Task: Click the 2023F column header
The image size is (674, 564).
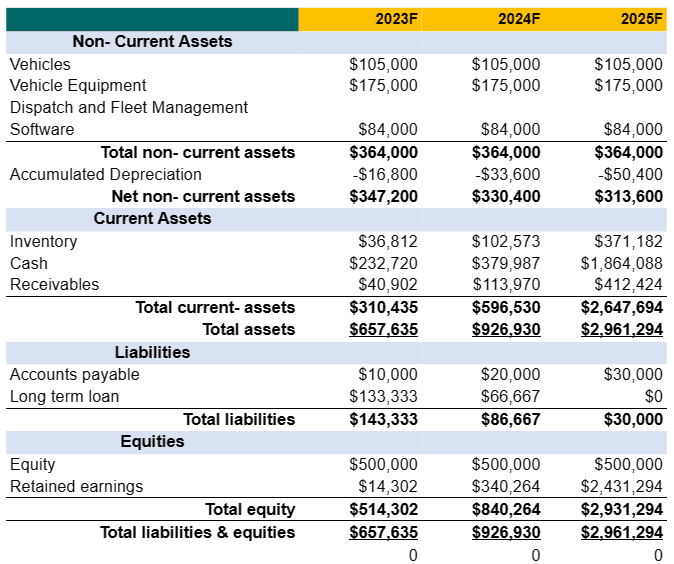Action: pyautogui.click(x=396, y=19)
